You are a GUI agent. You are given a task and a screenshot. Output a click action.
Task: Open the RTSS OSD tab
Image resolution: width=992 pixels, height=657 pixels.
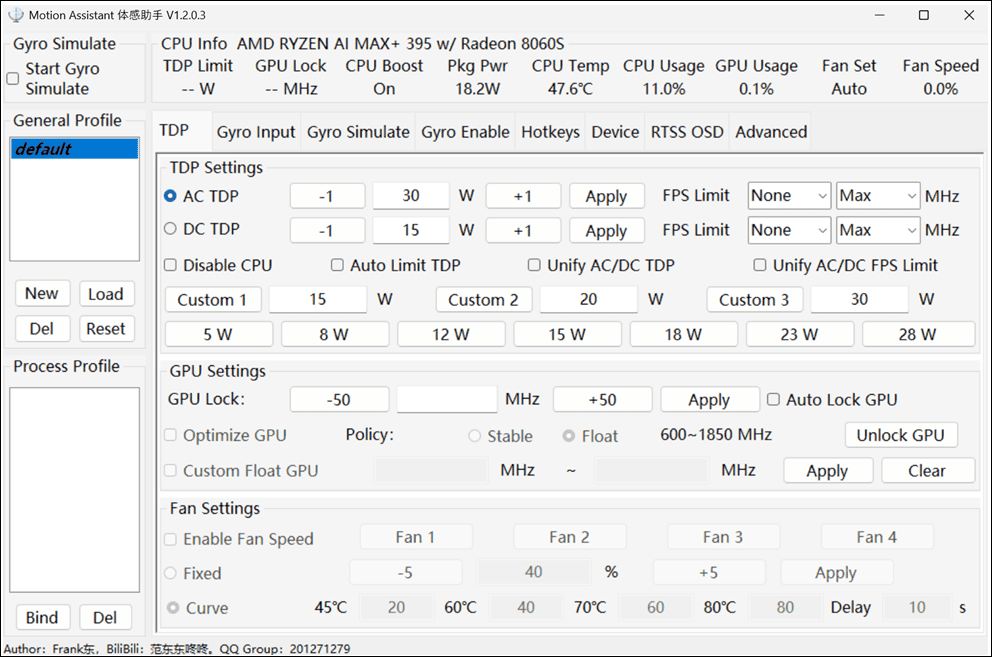[686, 132]
